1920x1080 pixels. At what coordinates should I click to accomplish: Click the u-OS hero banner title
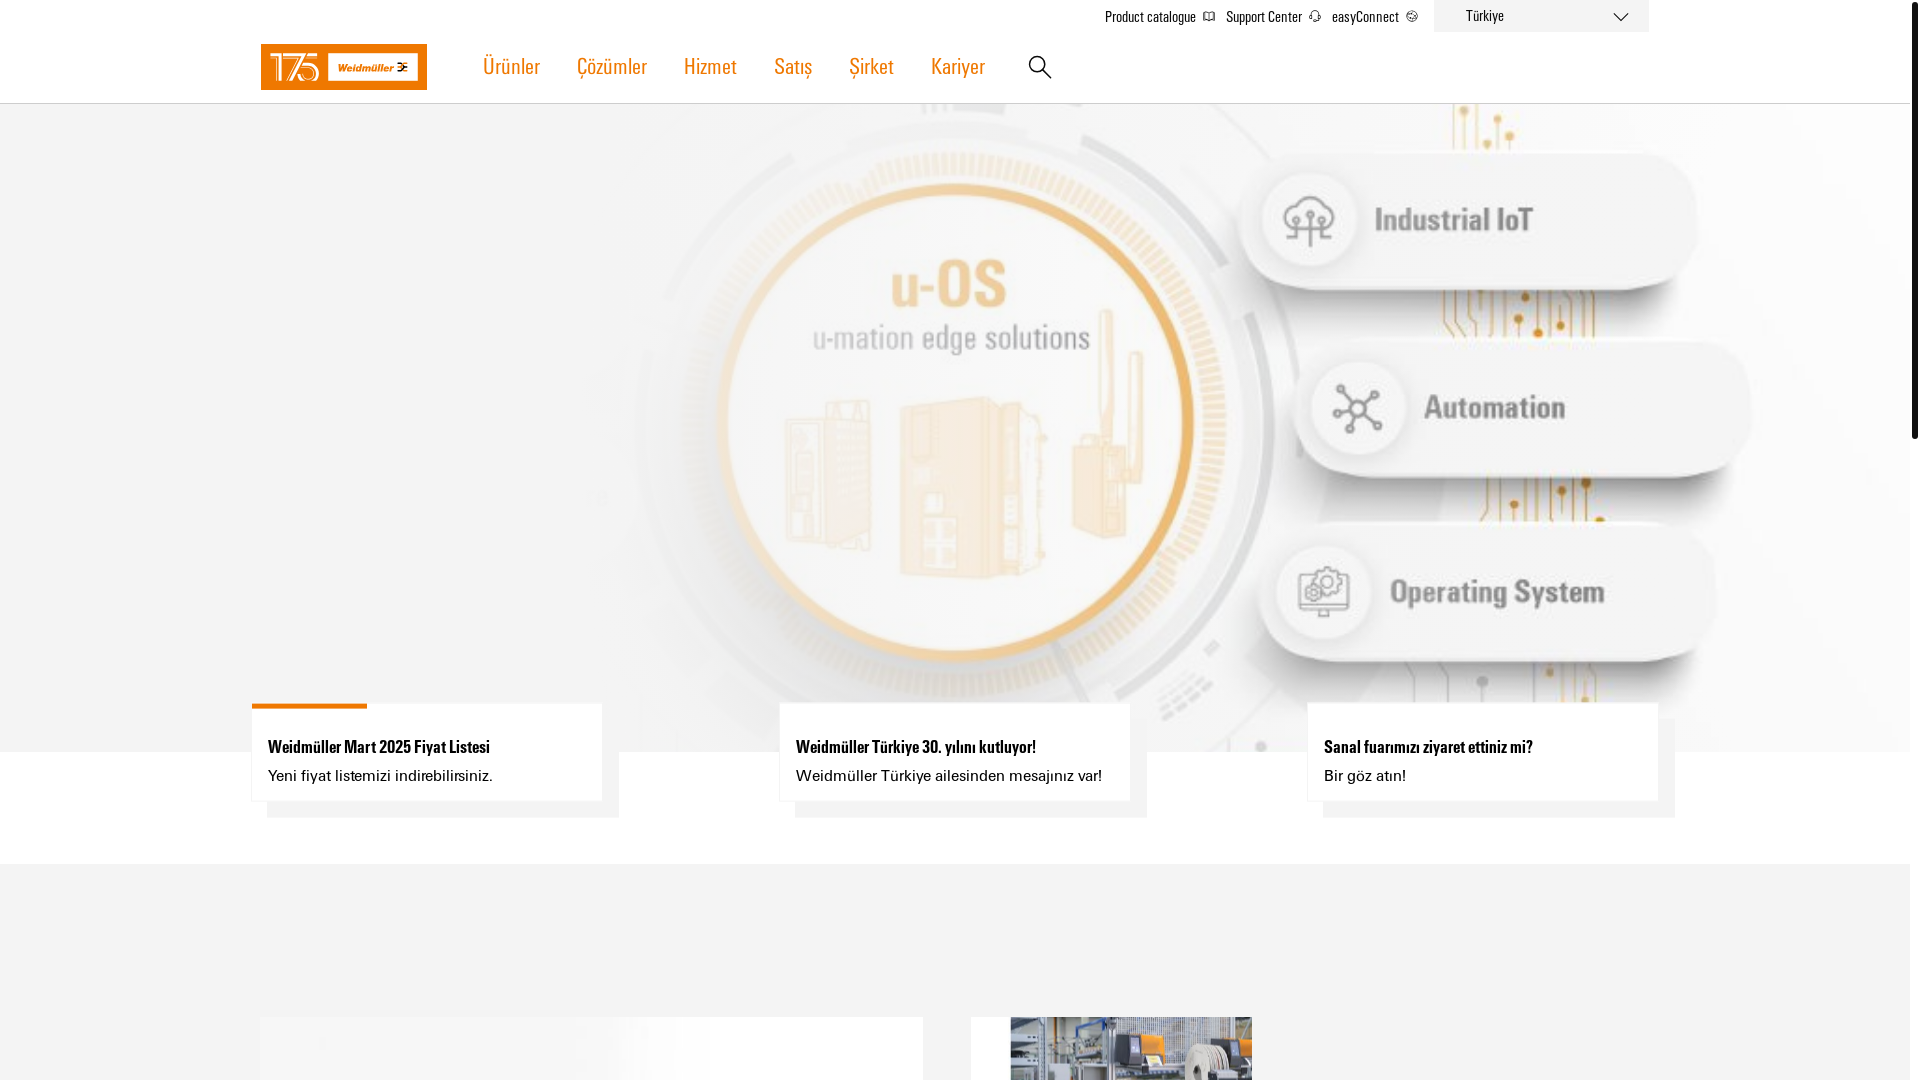948,283
